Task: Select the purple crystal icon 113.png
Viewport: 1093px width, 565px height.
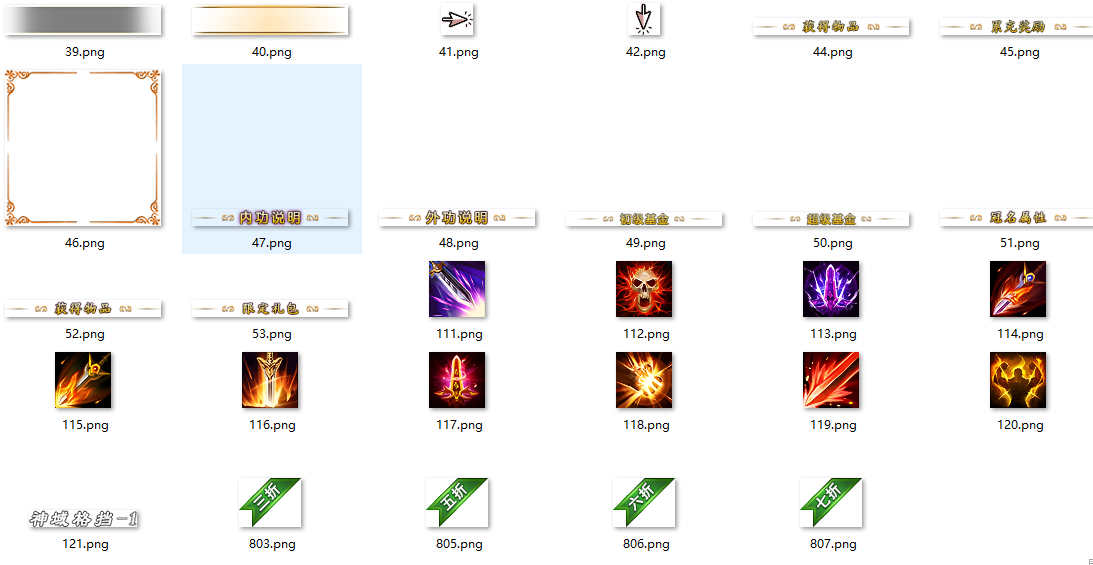Action: tap(831, 289)
